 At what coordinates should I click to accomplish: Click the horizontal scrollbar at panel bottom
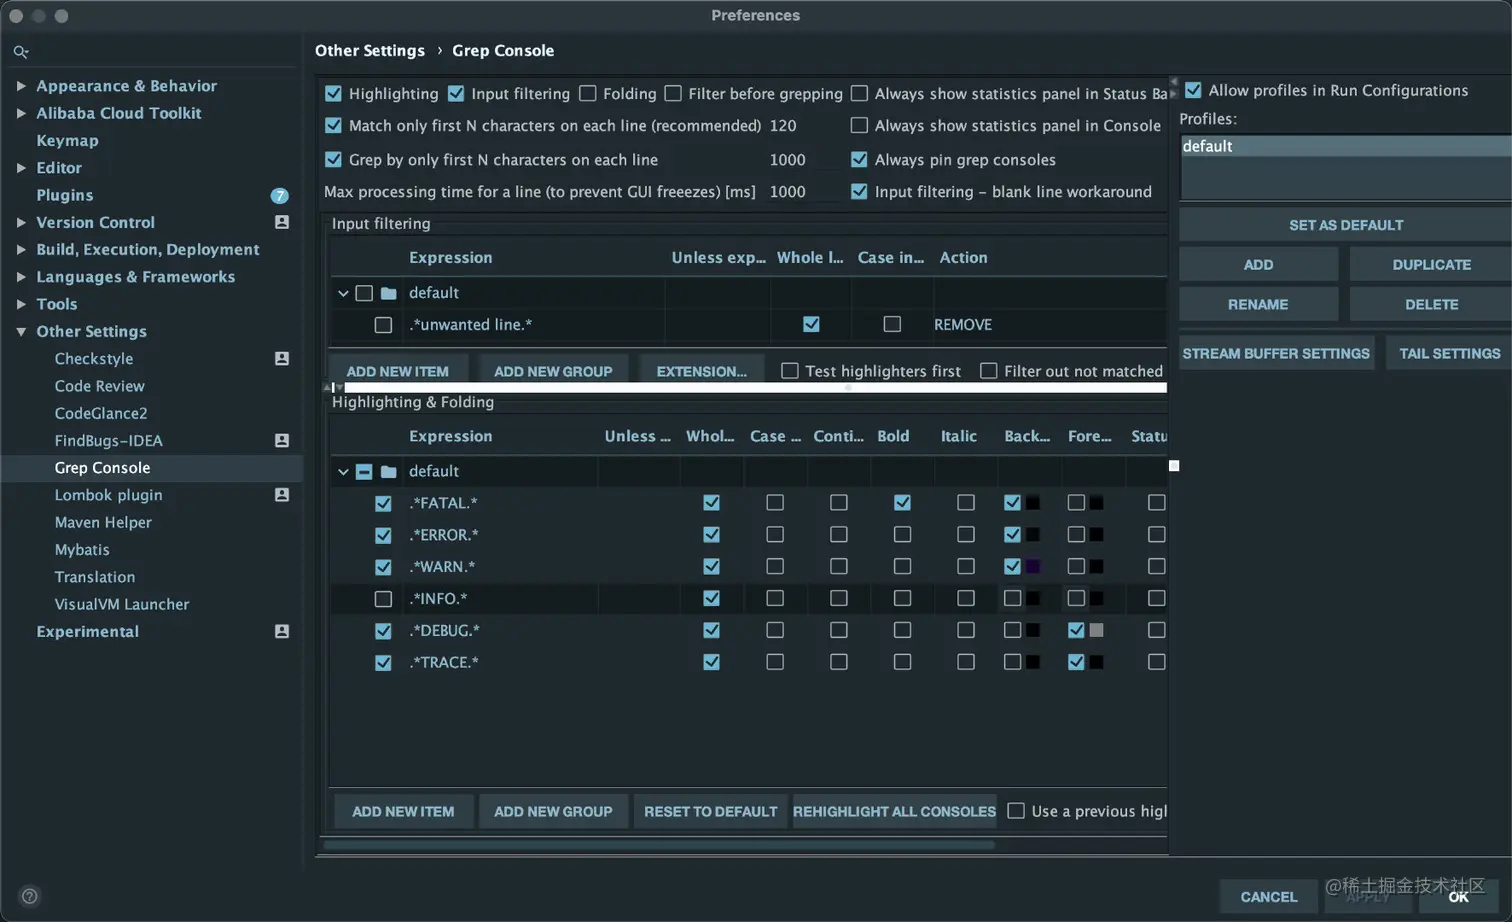659,845
